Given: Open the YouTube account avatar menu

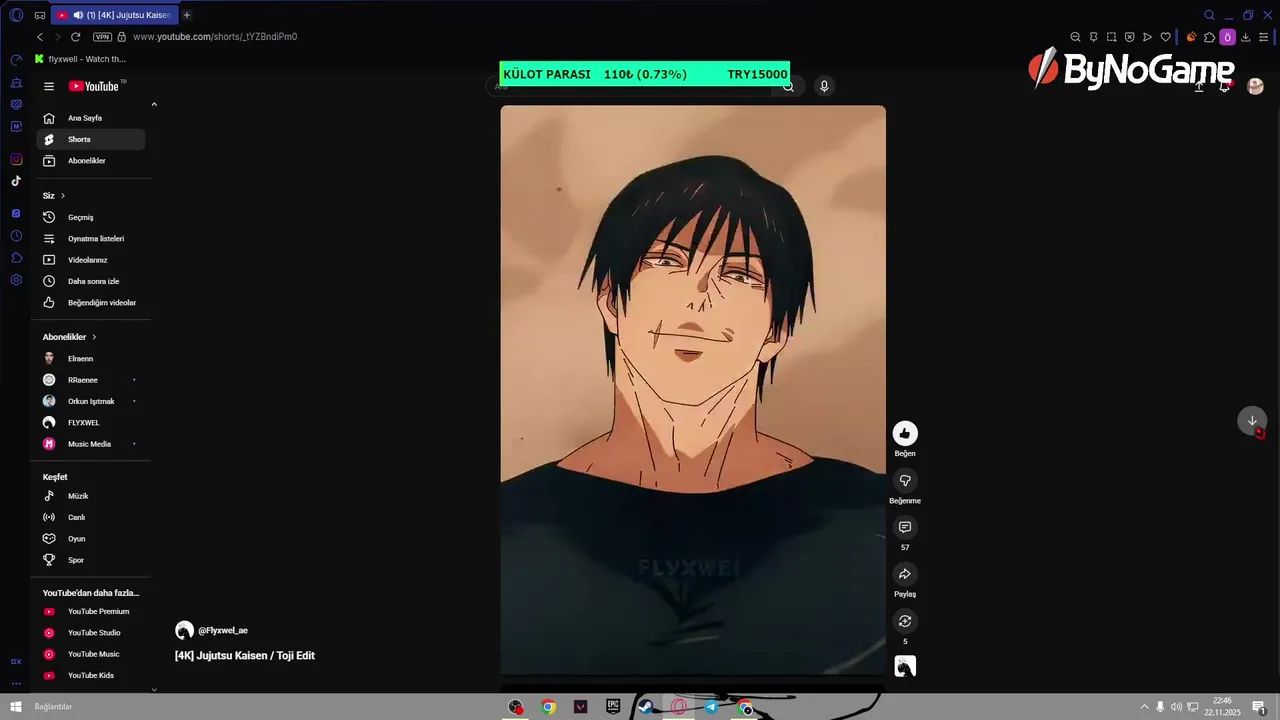Looking at the screenshot, I should (1256, 86).
